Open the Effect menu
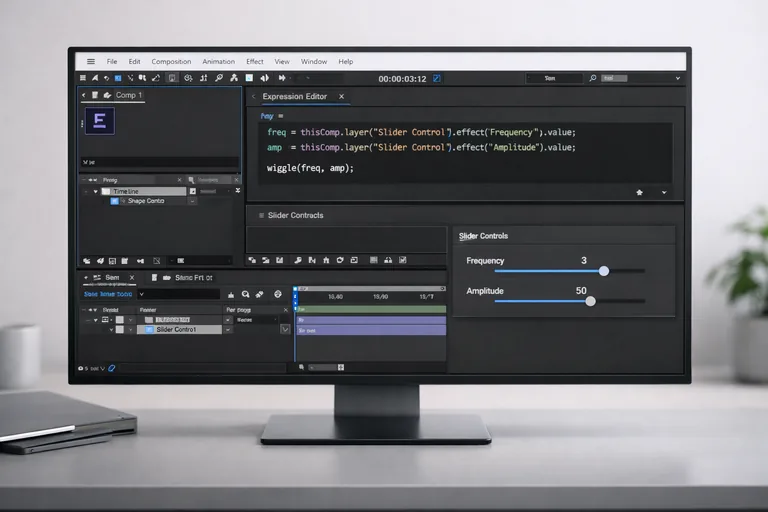 [x=255, y=61]
